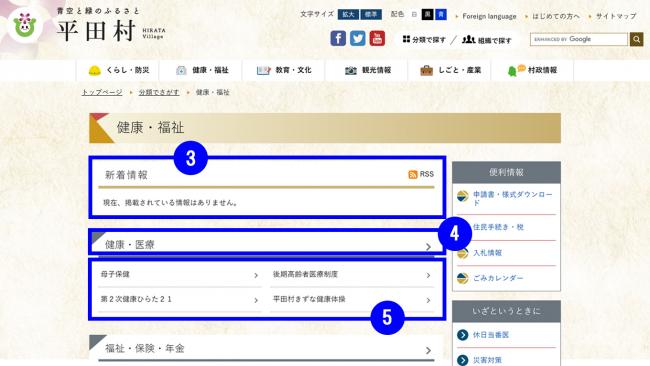The width and height of the screenshot is (650, 366).
Task: Open the 福祉・保険・年金 heading link
Action: (x=145, y=349)
